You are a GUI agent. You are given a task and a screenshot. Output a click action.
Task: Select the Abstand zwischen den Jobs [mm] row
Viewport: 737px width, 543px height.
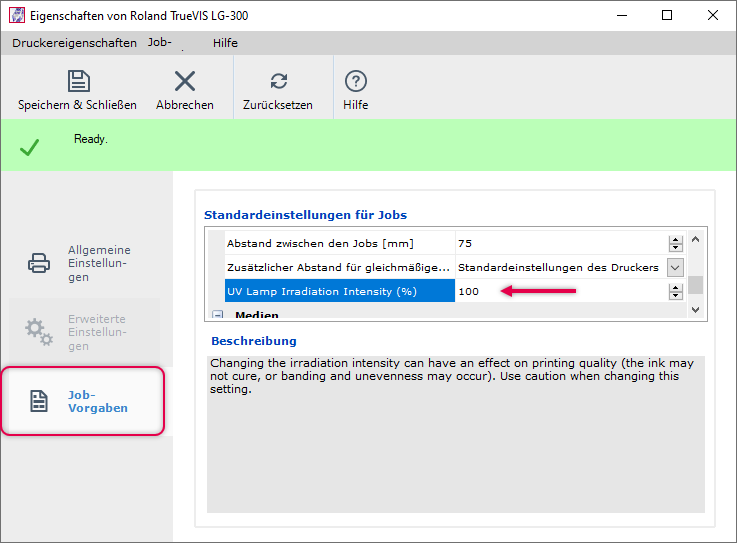(x=340, y=244)
